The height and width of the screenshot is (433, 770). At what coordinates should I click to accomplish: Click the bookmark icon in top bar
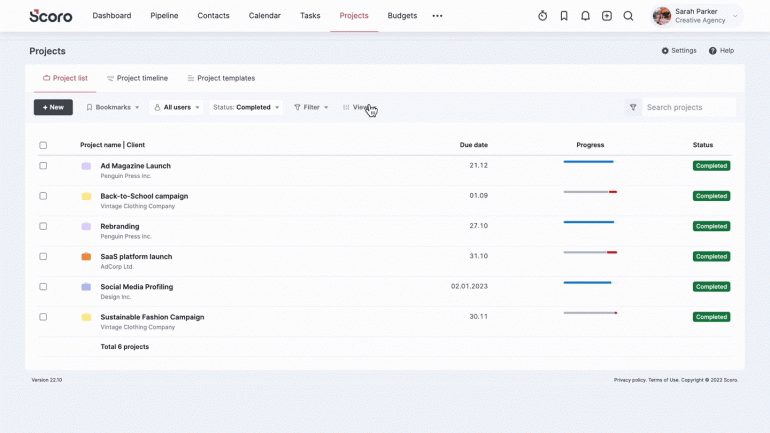pos(564,16)
